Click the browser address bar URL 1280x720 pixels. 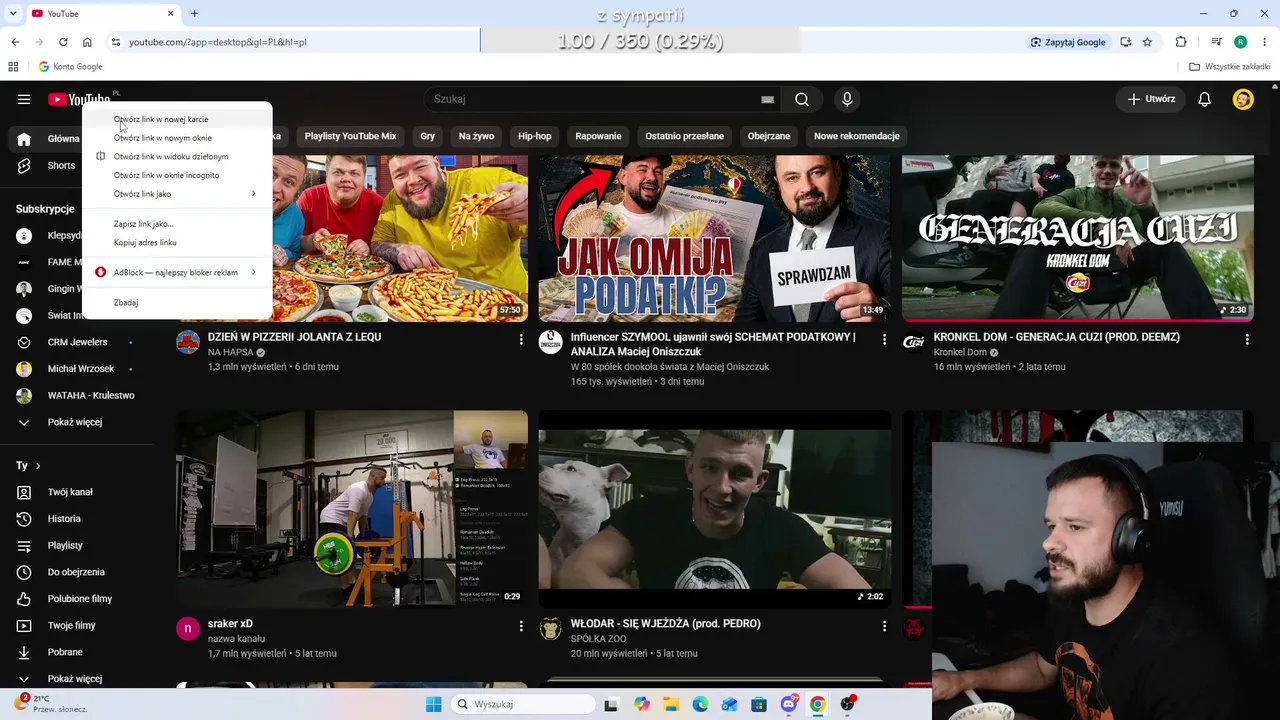pyautogui.click(x=218, y=42)
